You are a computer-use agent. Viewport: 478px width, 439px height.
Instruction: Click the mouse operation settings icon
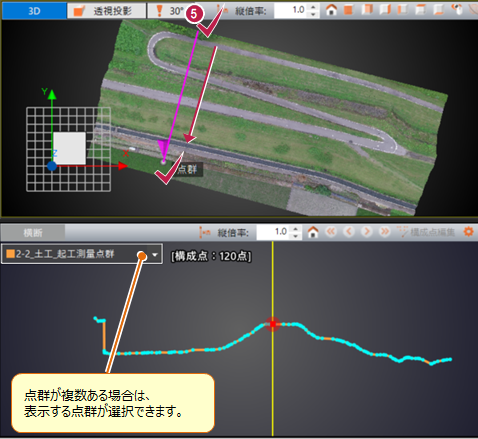coord(457,10)
